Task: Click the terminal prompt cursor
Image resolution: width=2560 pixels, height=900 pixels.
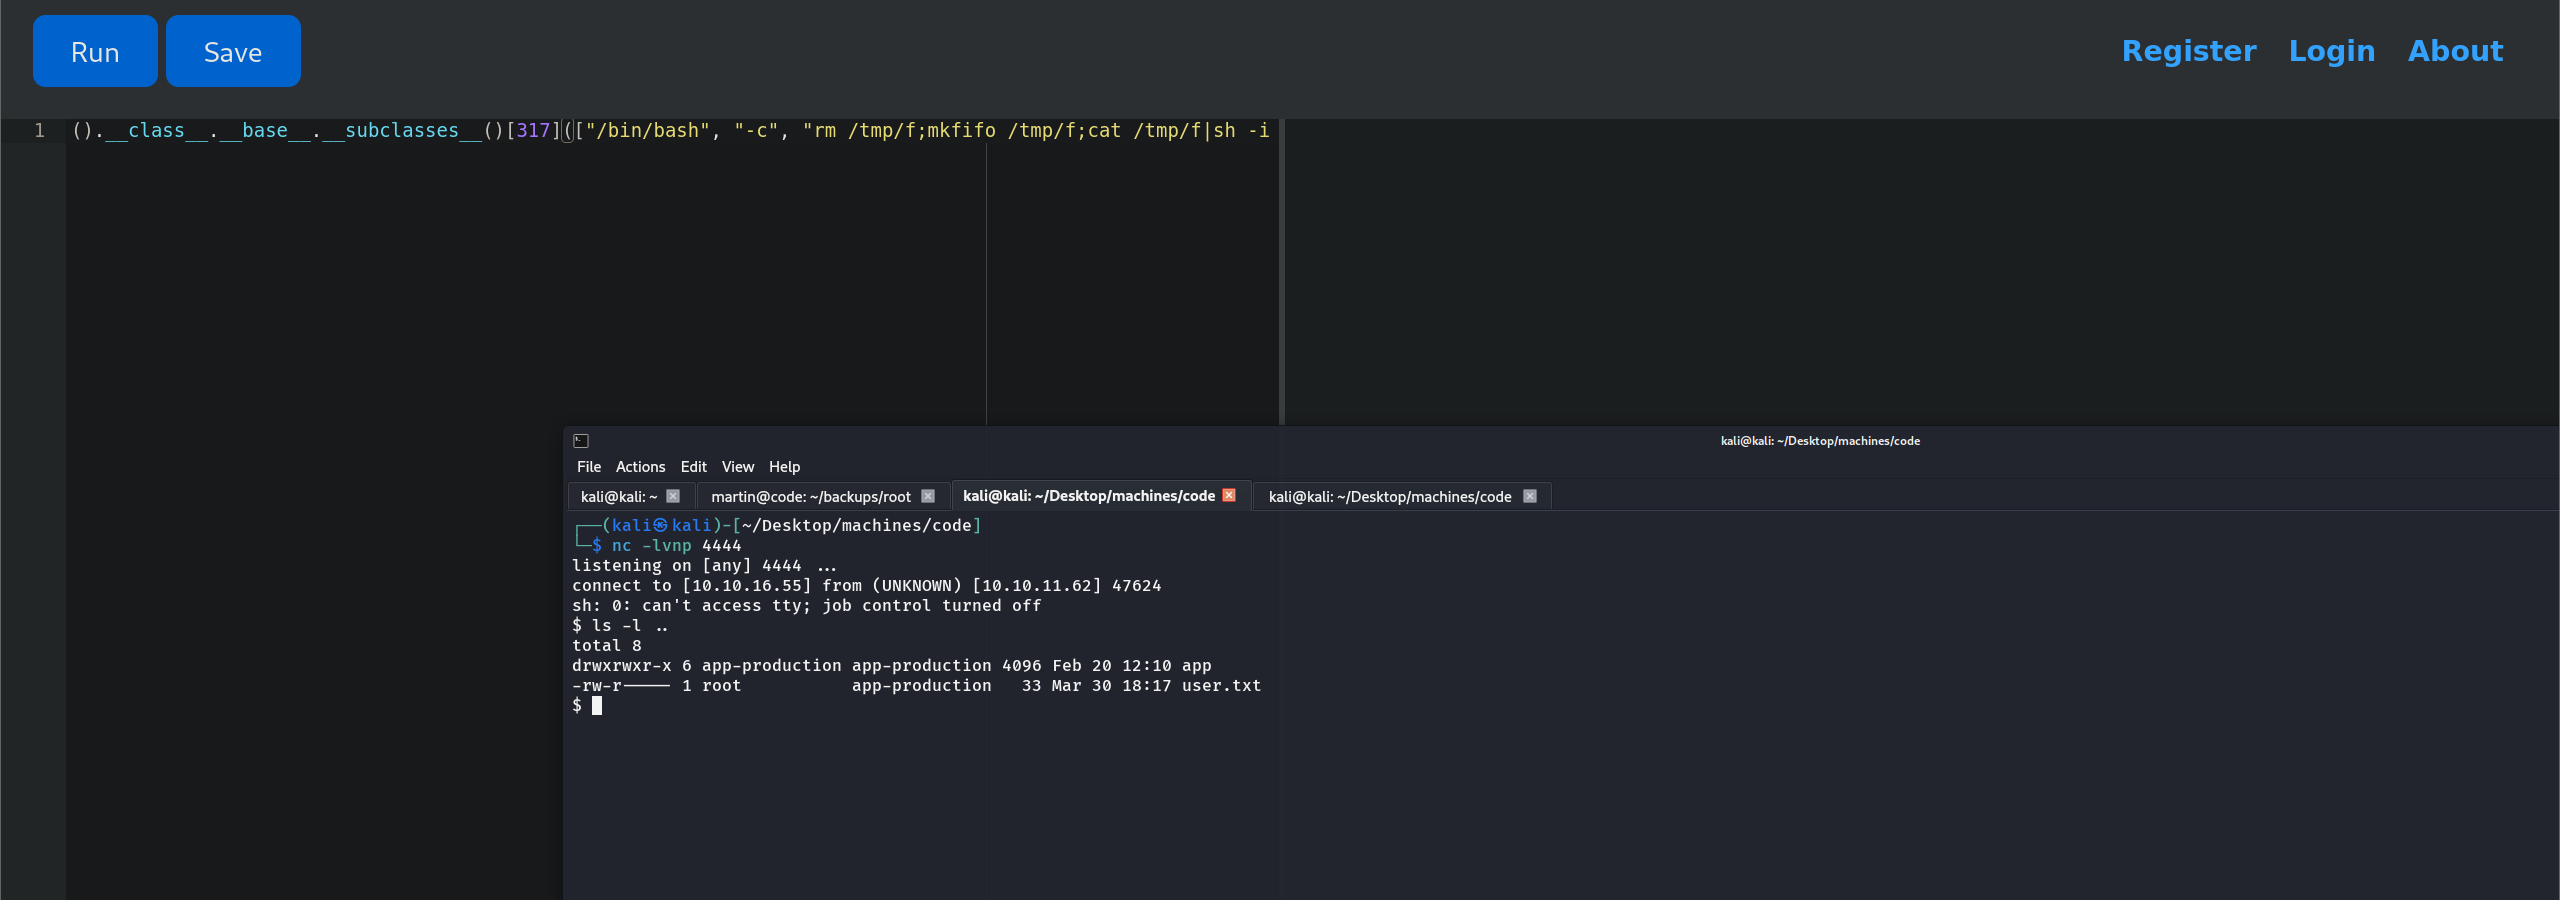Action: [597, 706]
